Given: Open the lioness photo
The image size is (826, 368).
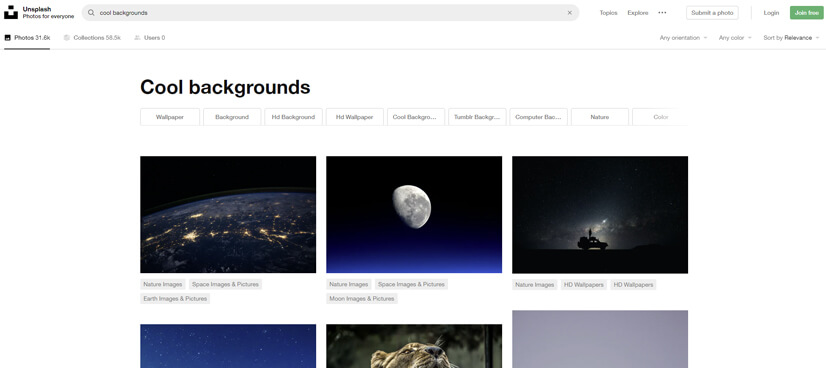Looking at the screenshot, I should (x=414, y=346).
